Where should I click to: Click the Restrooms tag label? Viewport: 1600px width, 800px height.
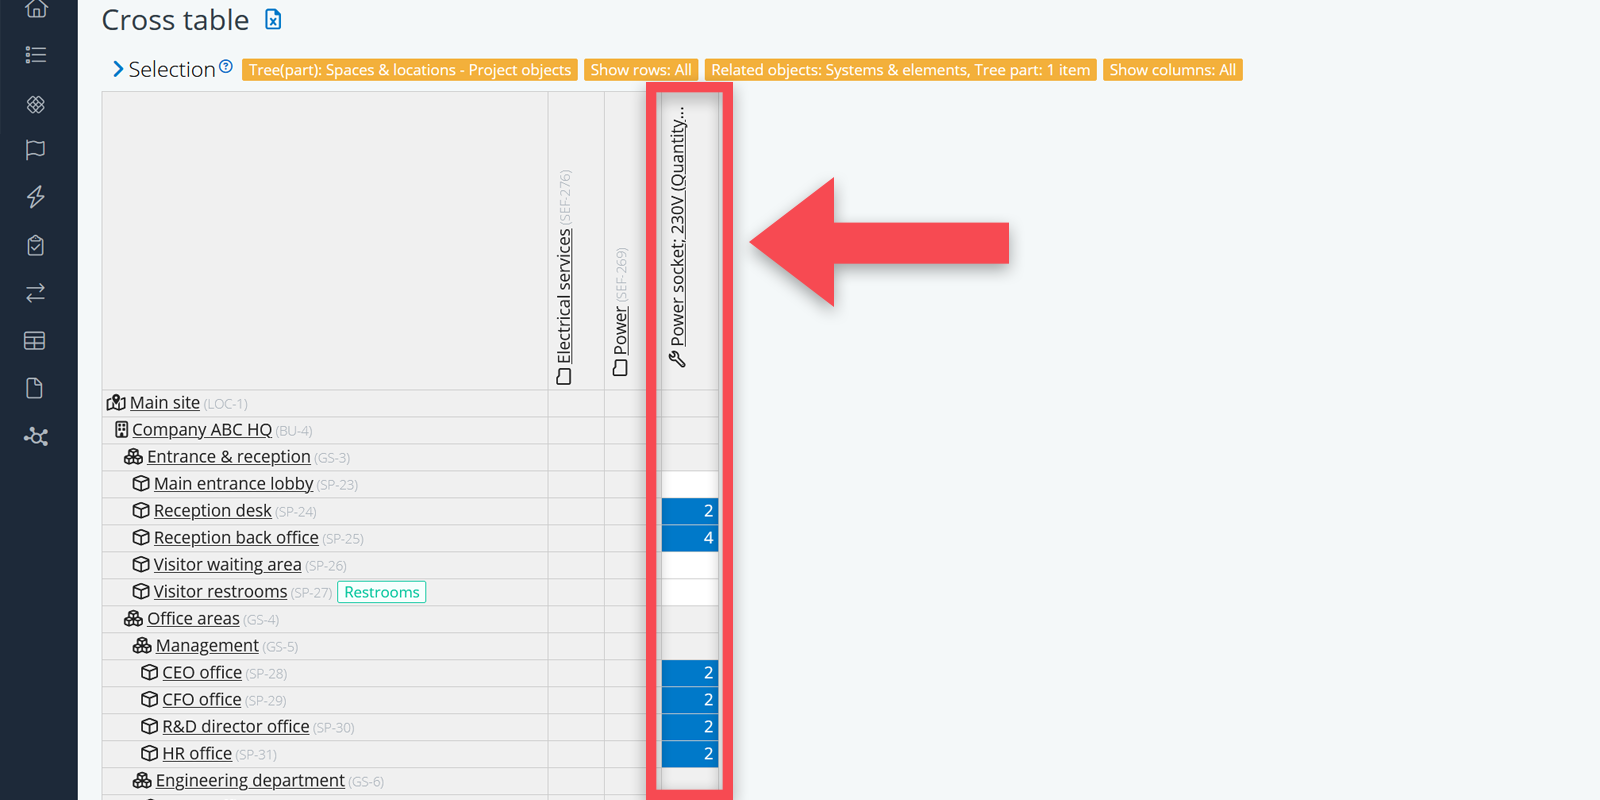(x=381, y=592)
